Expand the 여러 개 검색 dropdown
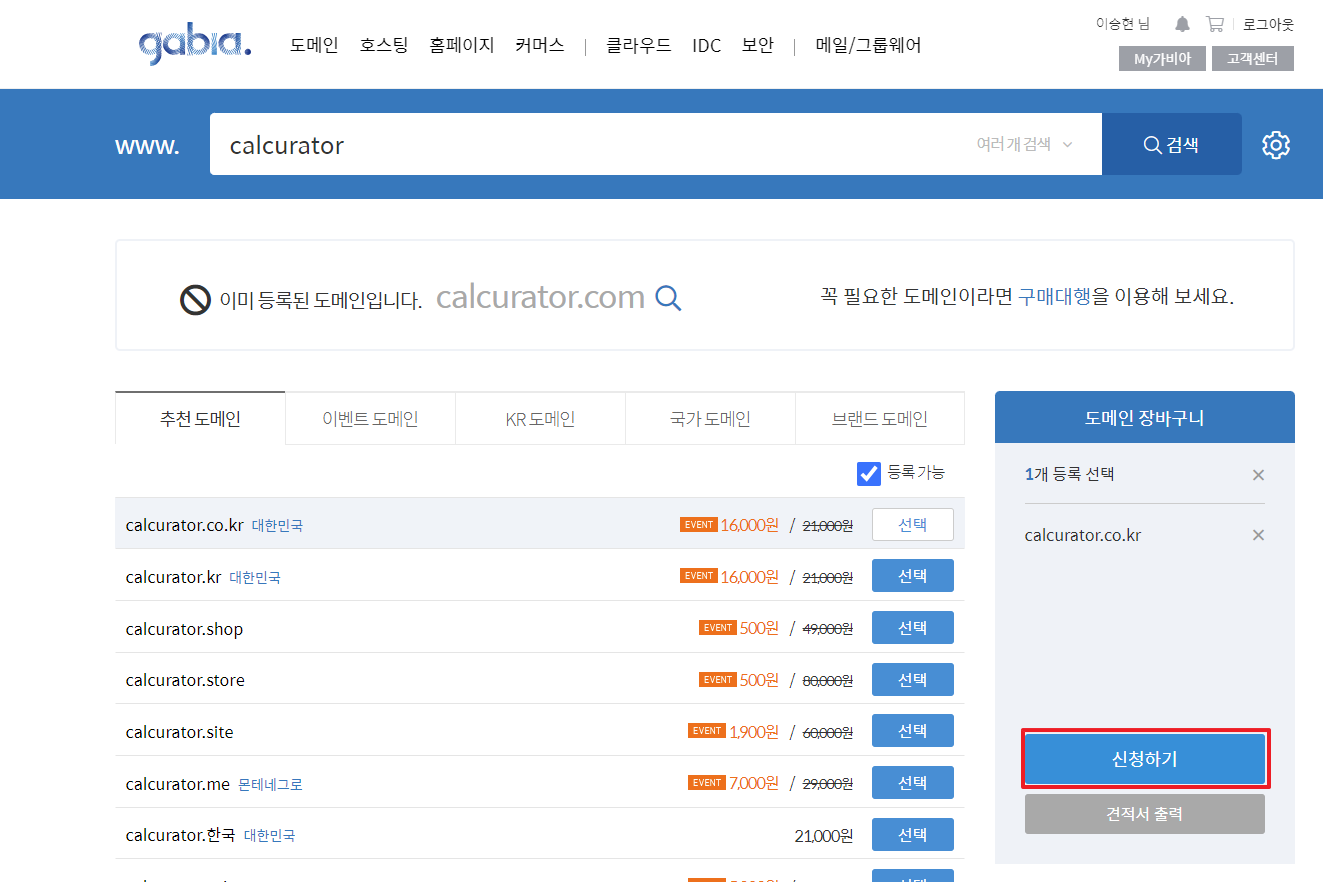Viewport: 1323px width, 882px height. [1024, 144]
